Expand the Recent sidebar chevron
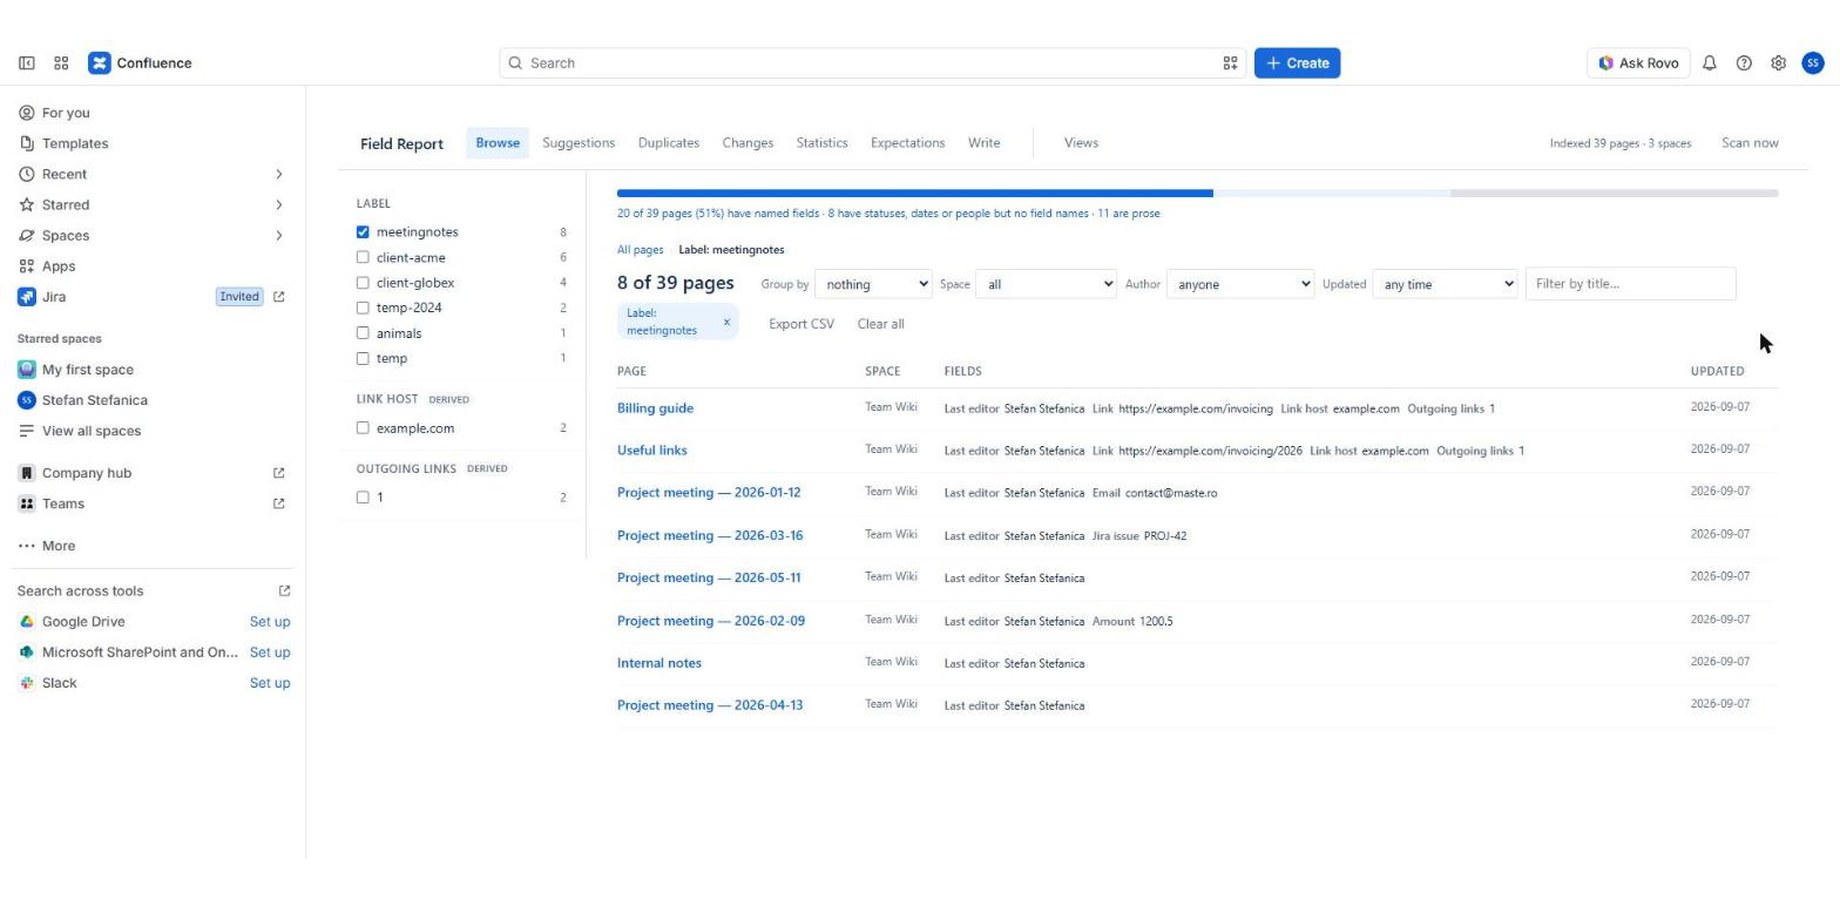 click(x=279, y=174)
